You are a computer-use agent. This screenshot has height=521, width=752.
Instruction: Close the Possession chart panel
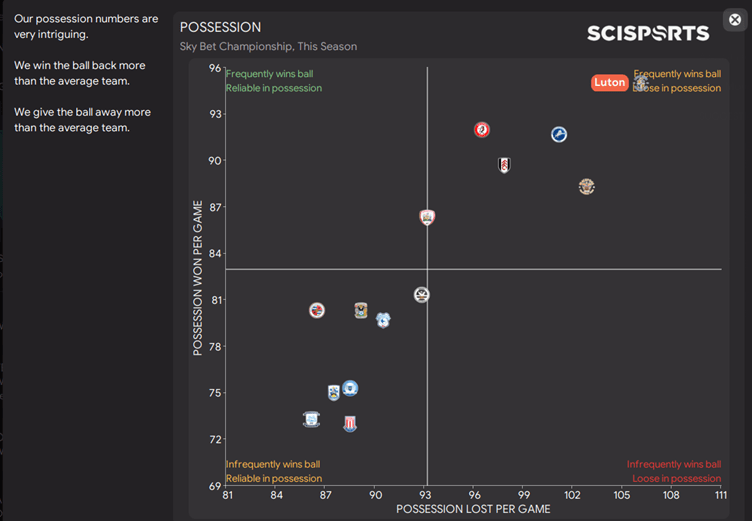click(733, 20)
